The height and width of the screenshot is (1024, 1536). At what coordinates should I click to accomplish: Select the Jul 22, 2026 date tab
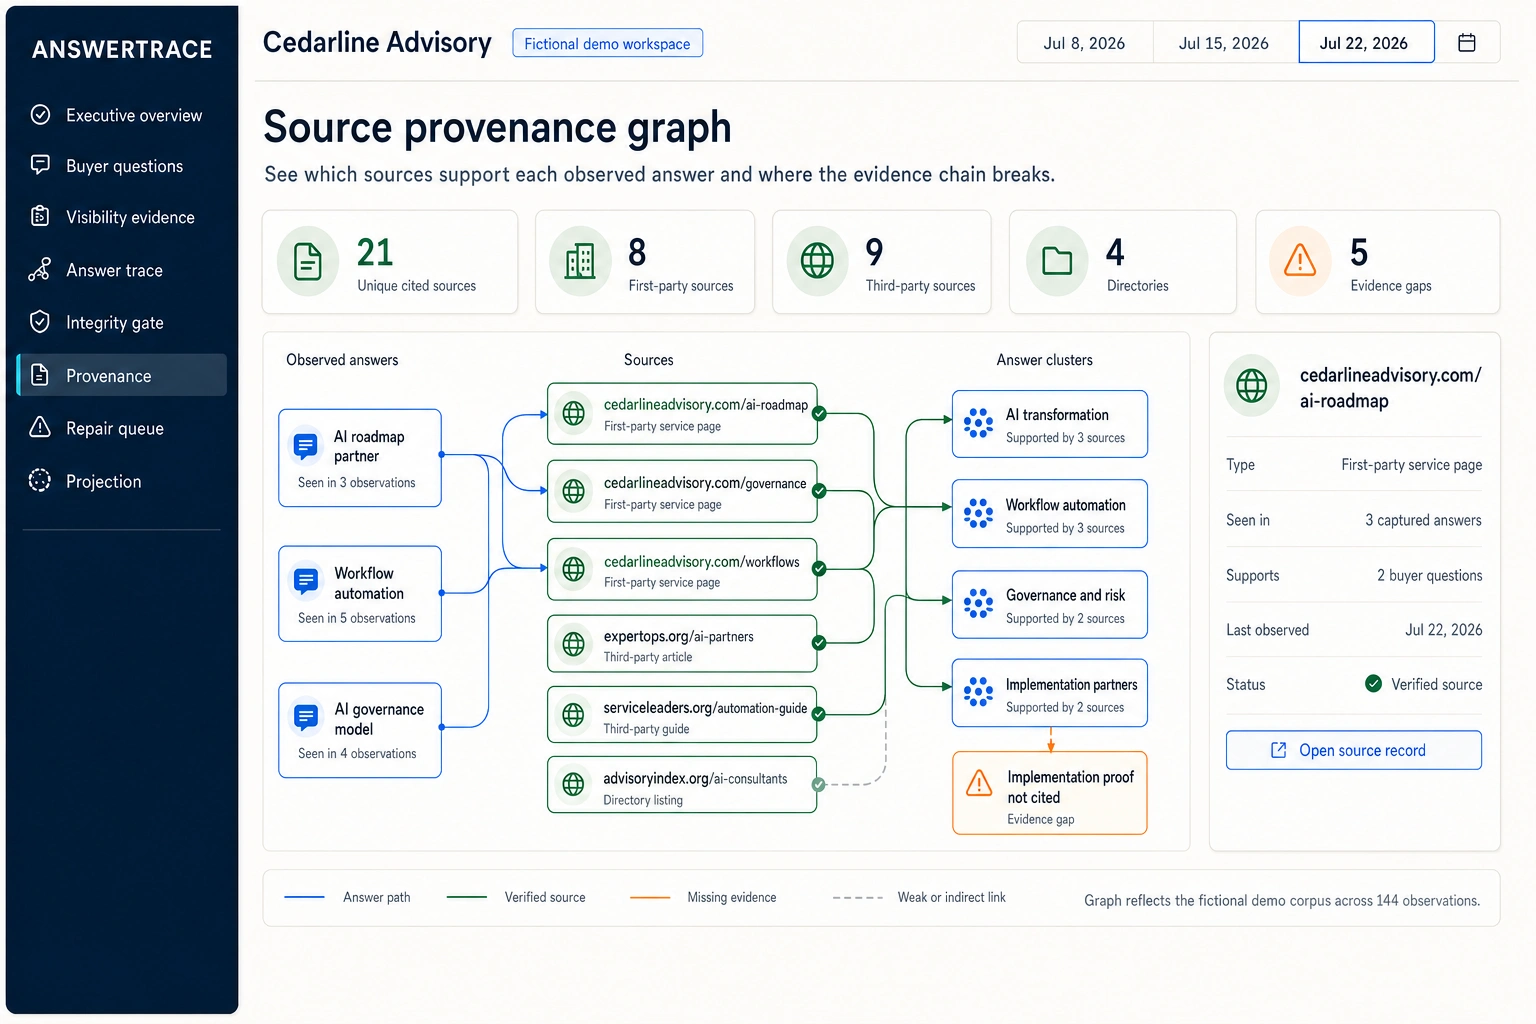pyautogui.click(x=1365, y=43)
